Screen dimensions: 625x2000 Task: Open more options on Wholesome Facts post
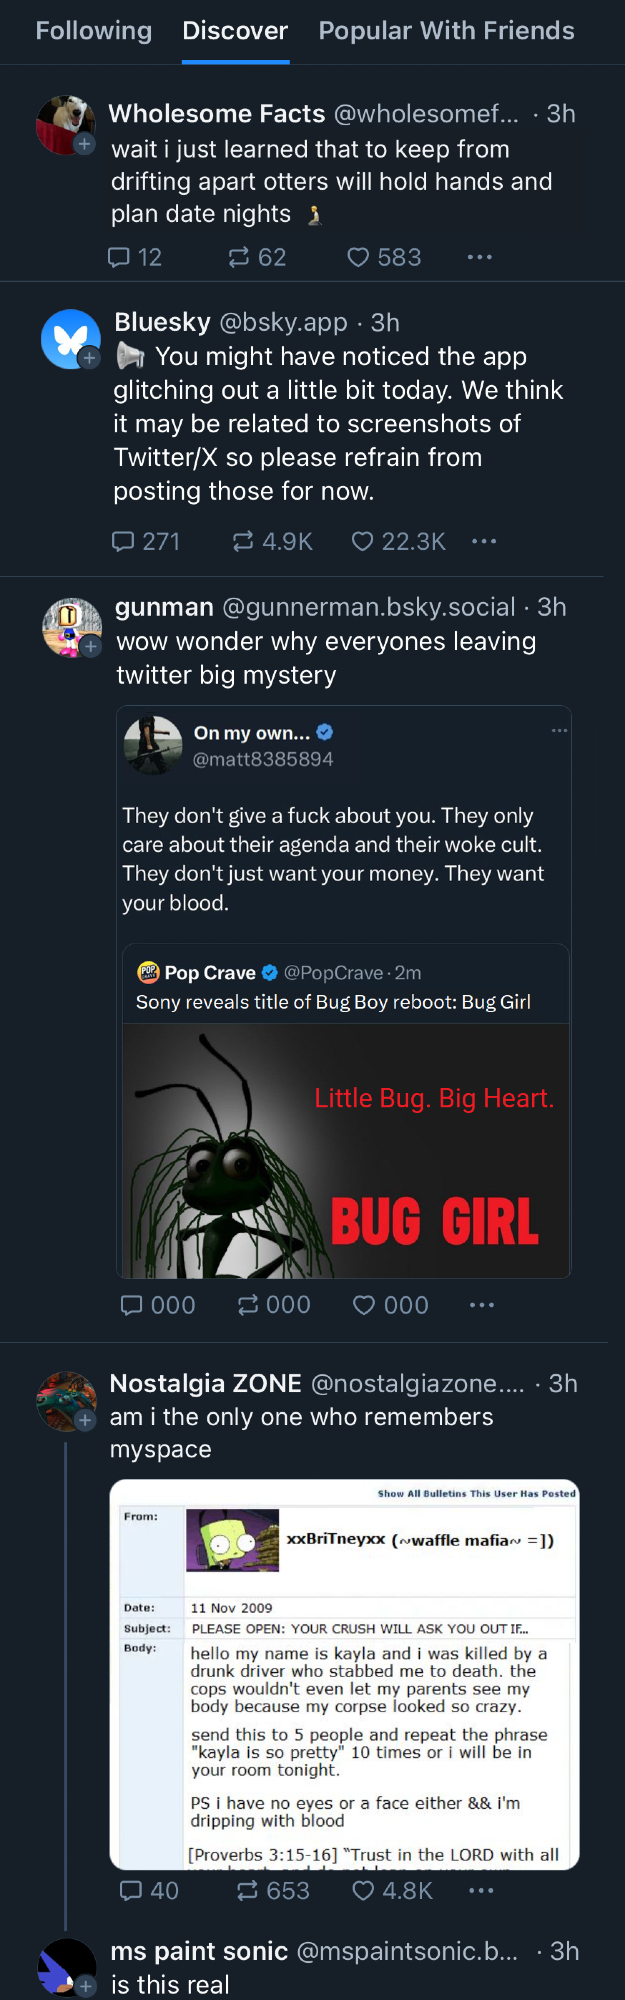pos(480,258)
